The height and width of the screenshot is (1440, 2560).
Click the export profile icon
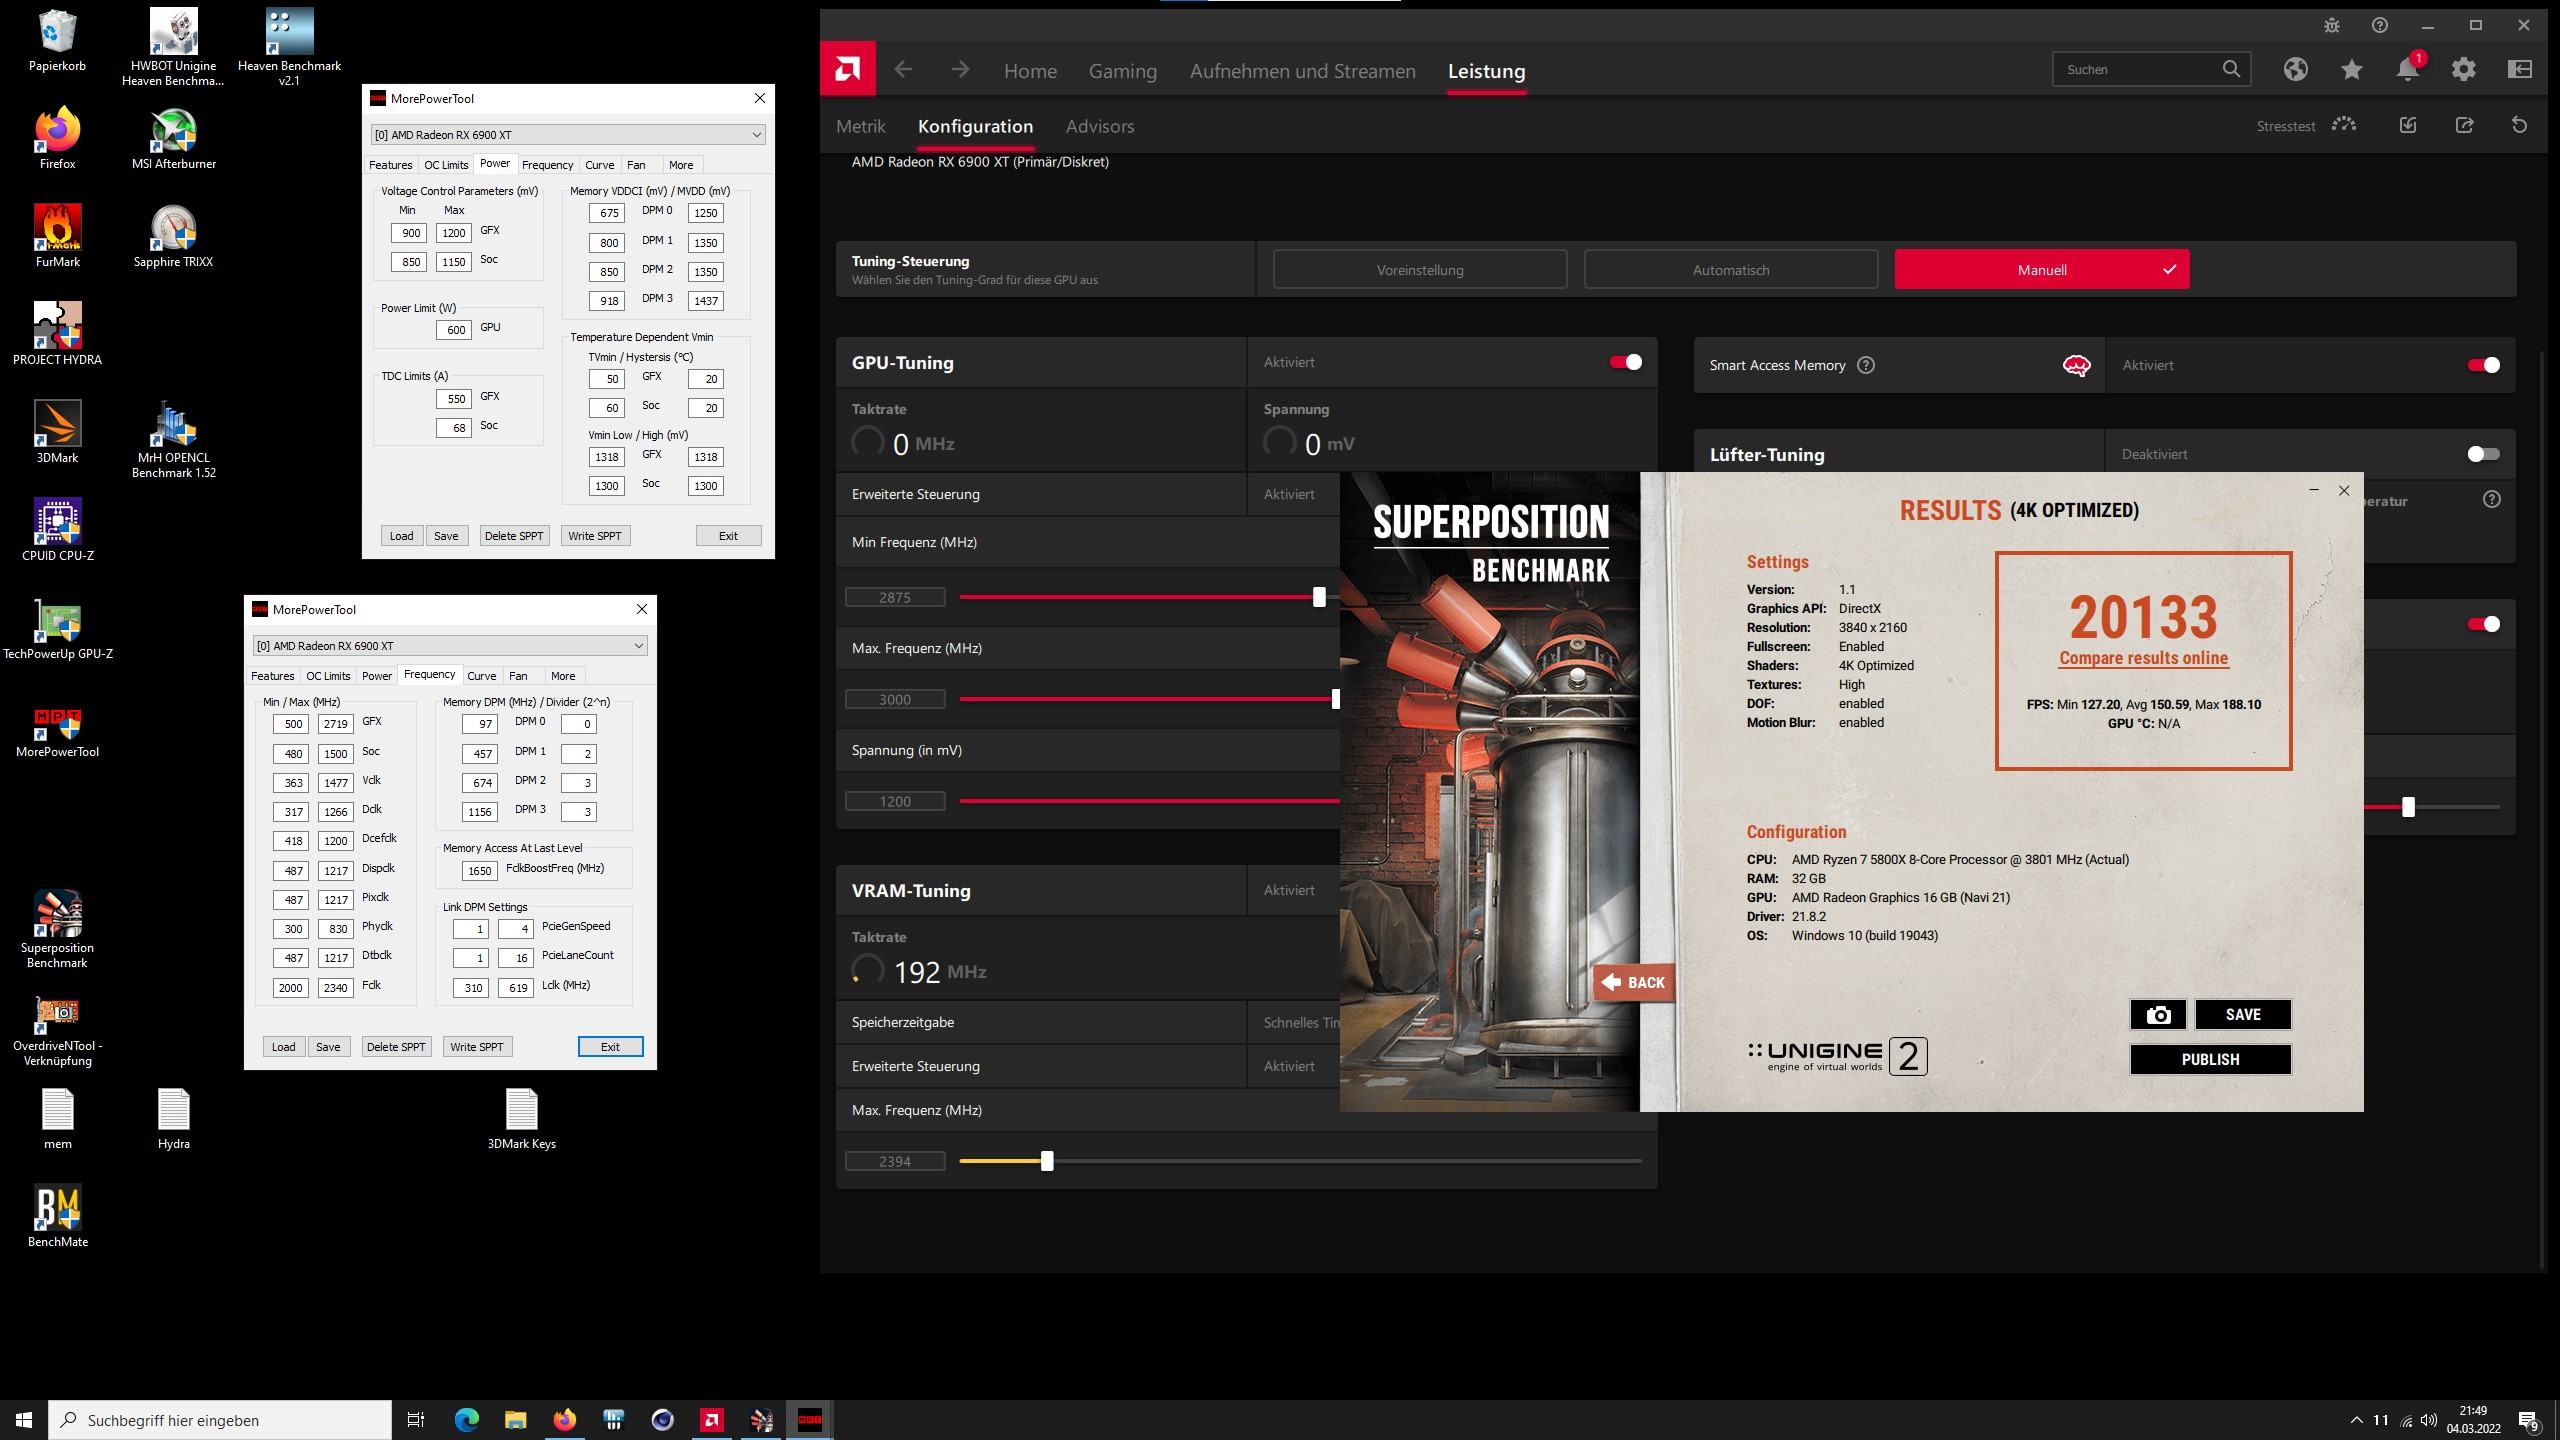pos(2464,125)
